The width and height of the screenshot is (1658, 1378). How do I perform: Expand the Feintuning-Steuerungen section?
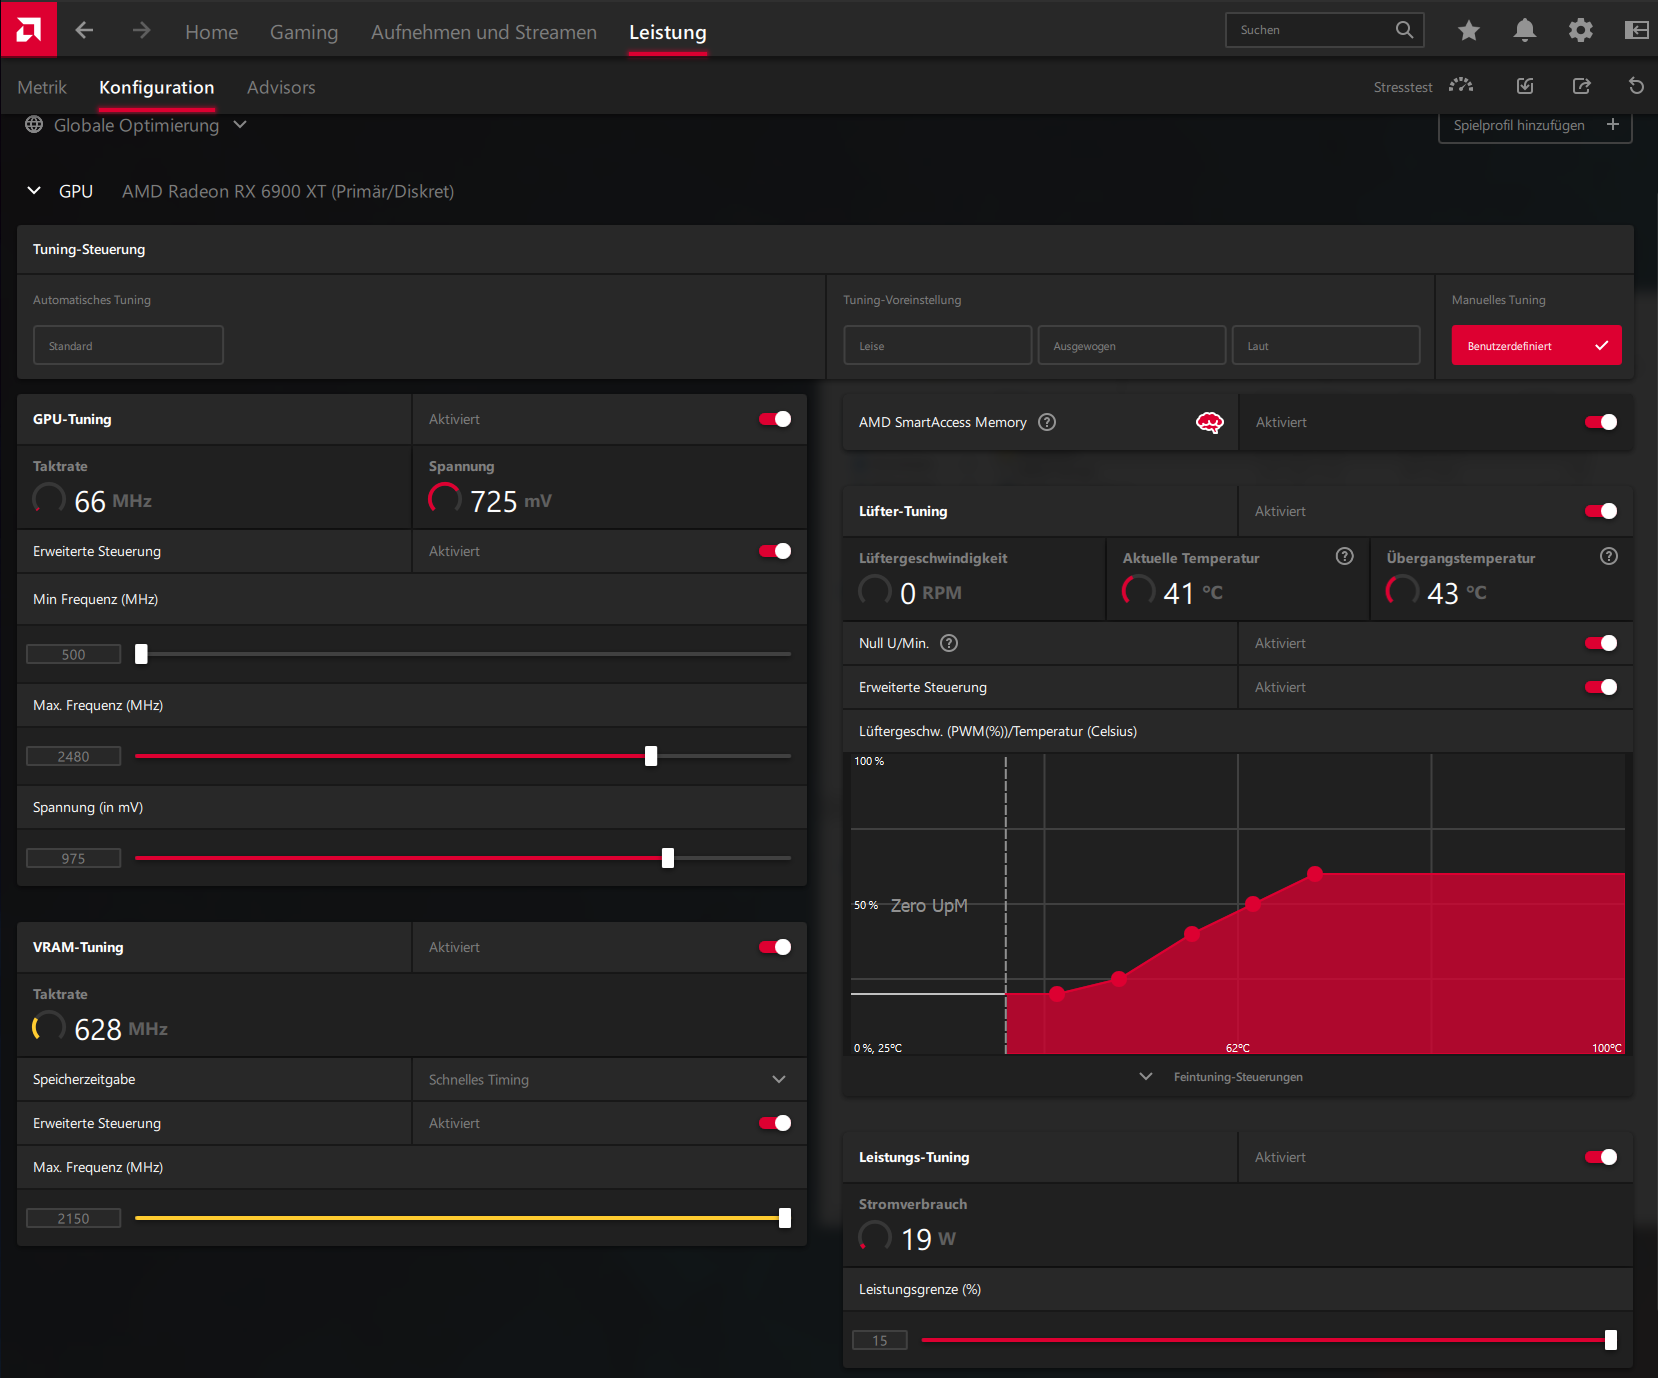[x=1237, y=1077]
